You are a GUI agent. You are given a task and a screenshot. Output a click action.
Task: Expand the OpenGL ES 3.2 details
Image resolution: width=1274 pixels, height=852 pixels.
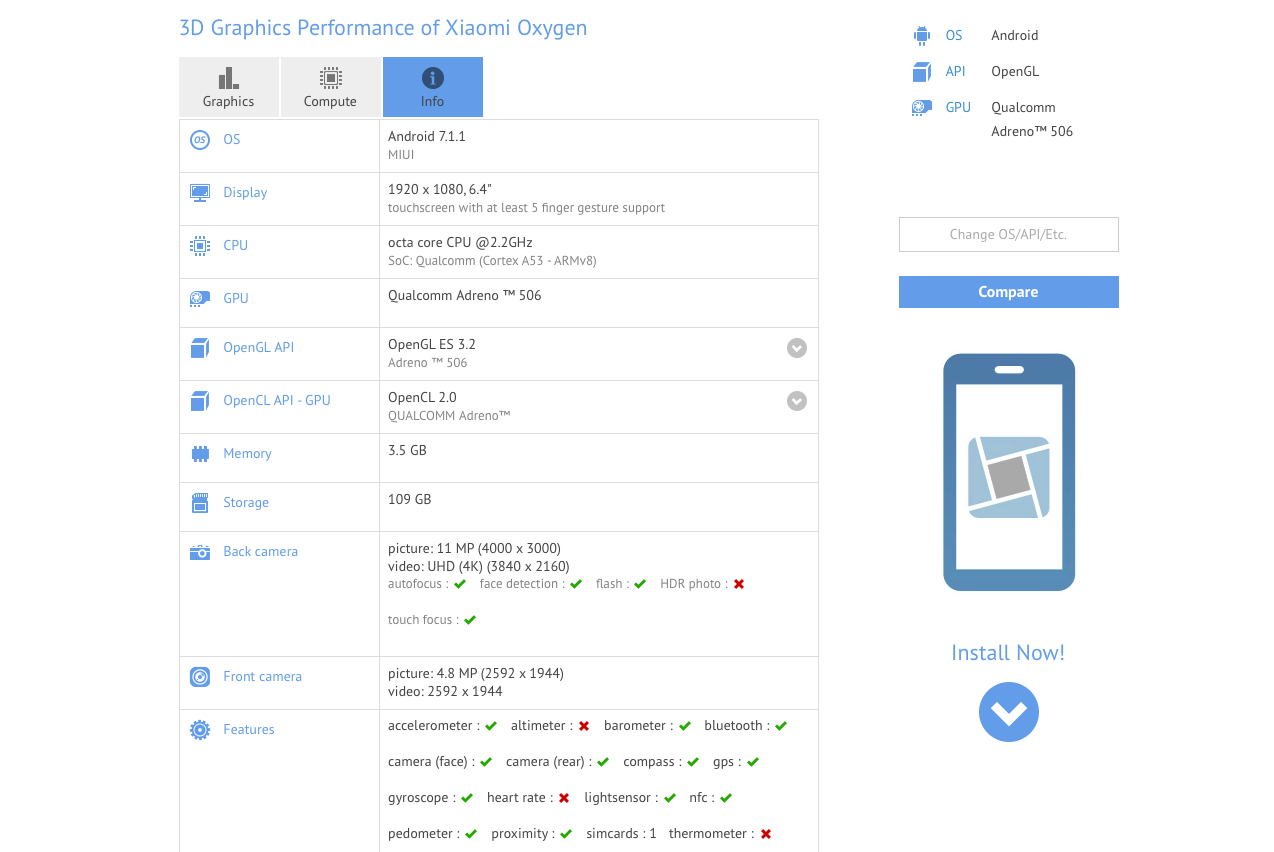coord(797,348)
